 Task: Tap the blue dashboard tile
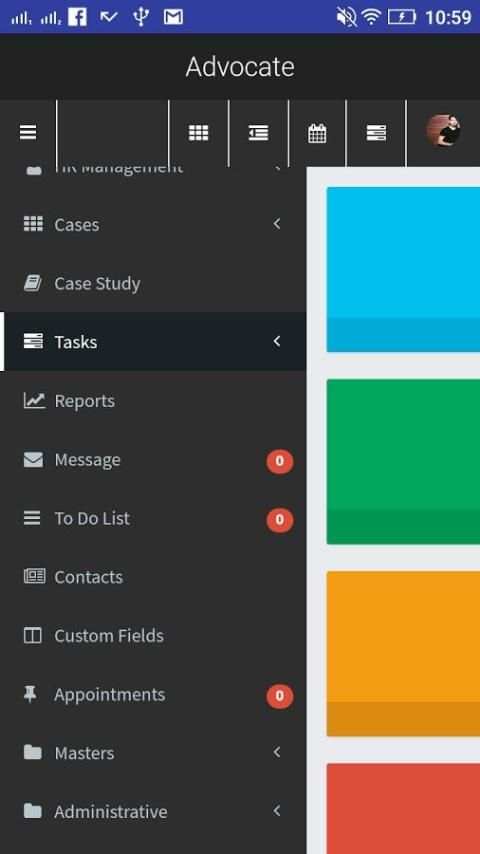[403, 270]
